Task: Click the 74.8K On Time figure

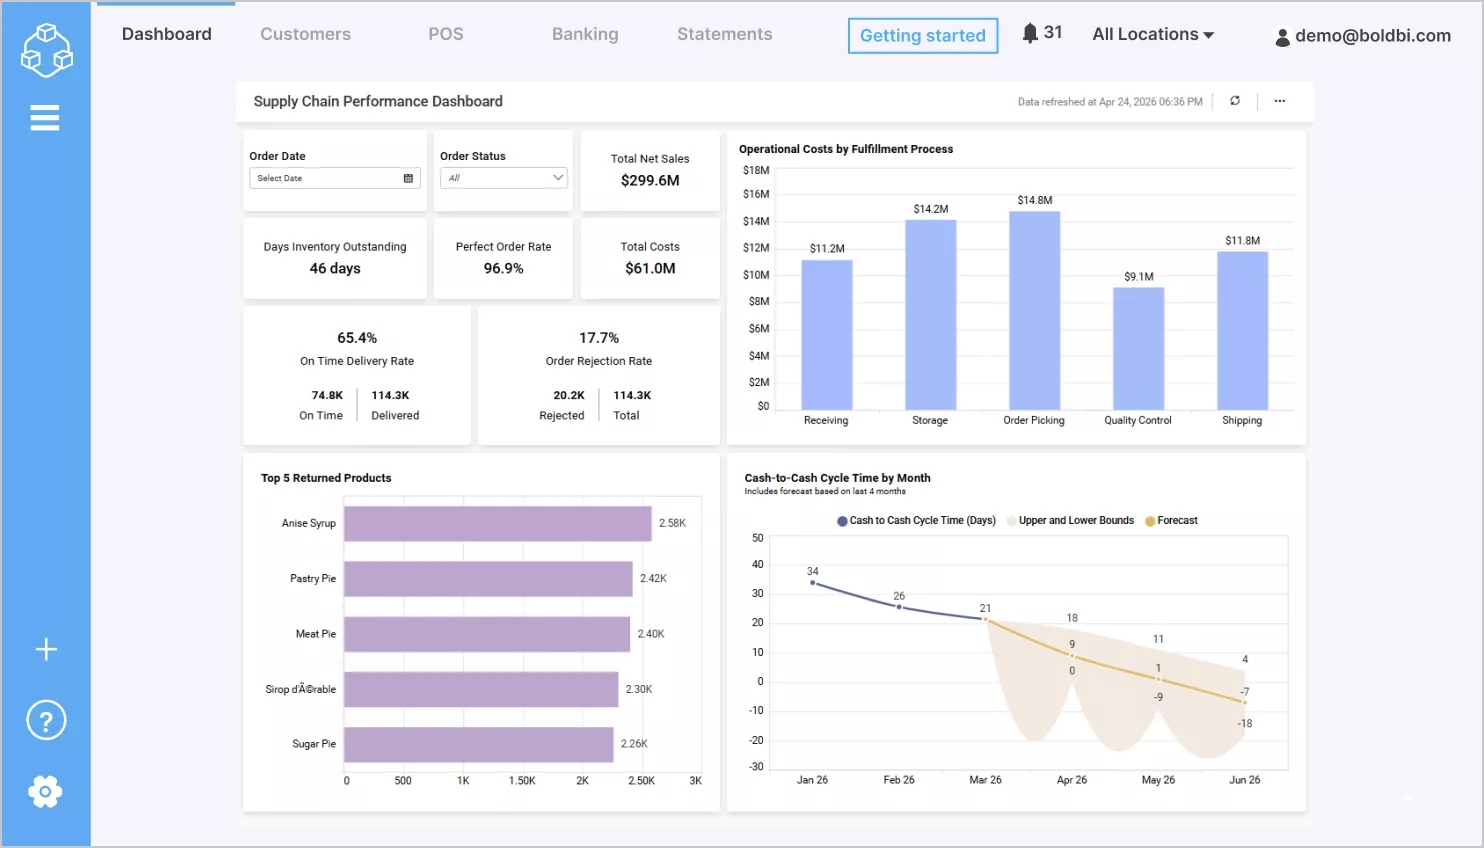Action: 327,395
